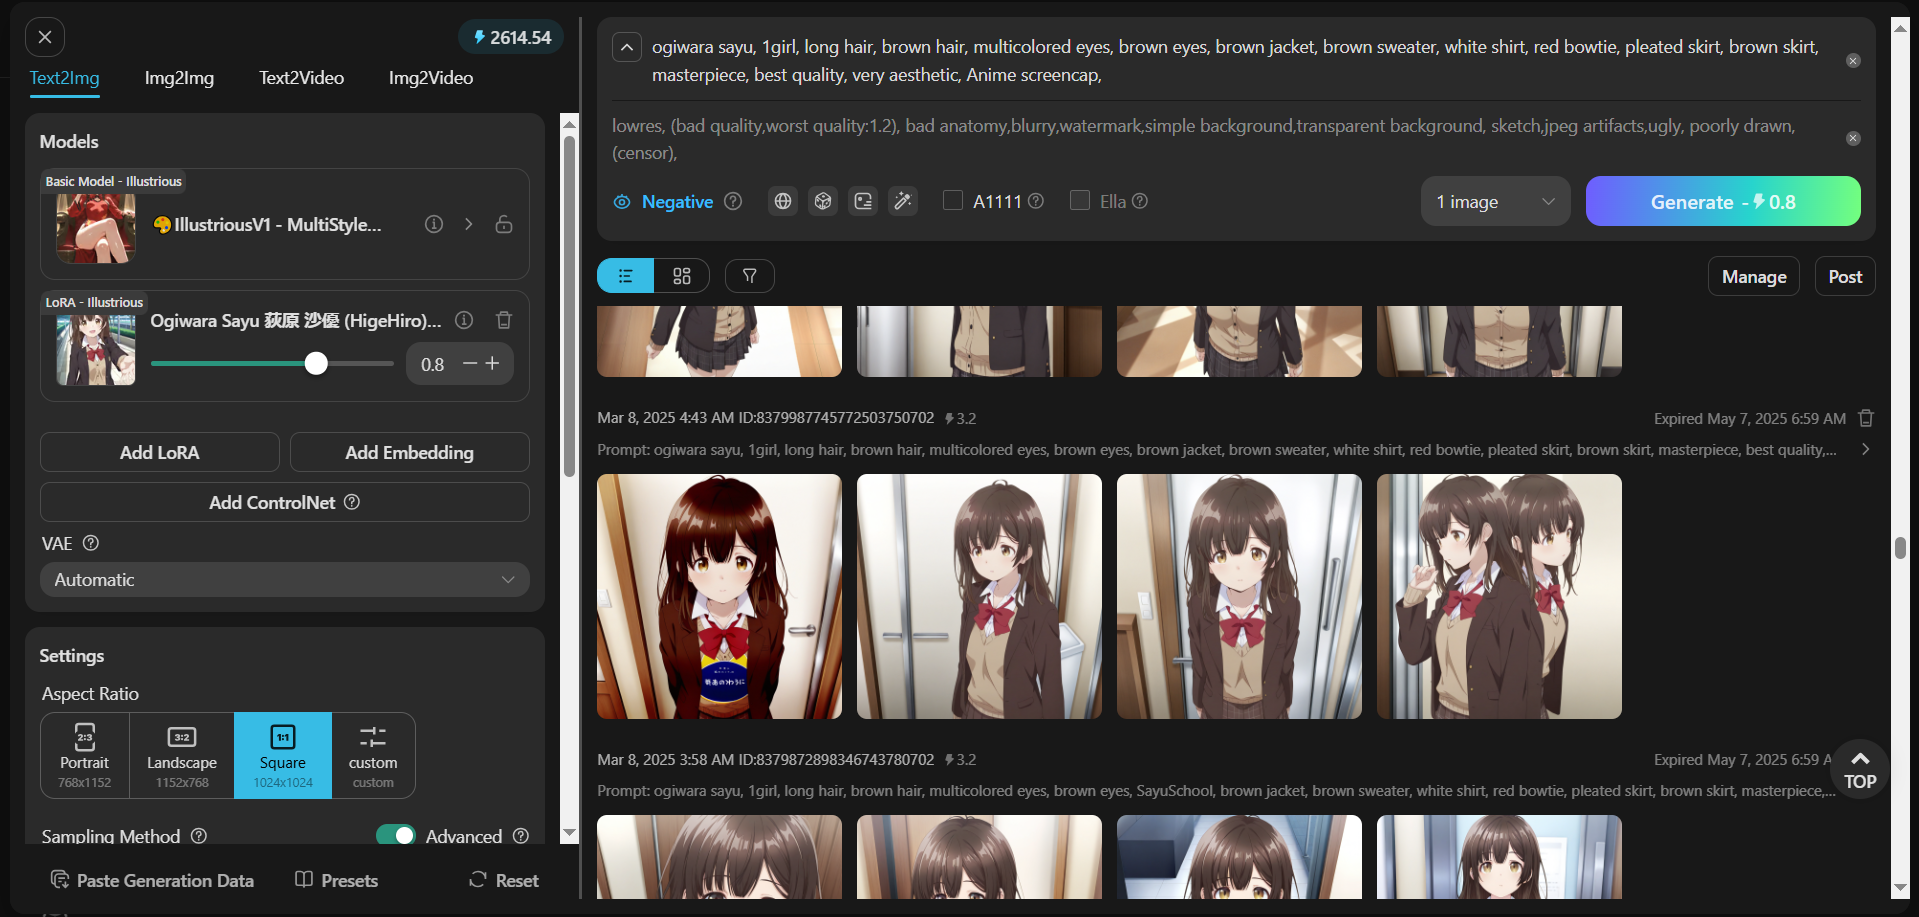Open Presets
Image resolution: width=1919 pixels, height=917 pixels.
tap(337, 880)
